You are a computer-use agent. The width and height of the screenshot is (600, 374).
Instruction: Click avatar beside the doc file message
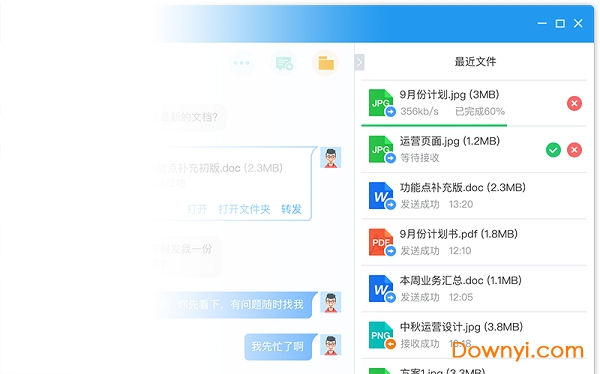[331, 157]
